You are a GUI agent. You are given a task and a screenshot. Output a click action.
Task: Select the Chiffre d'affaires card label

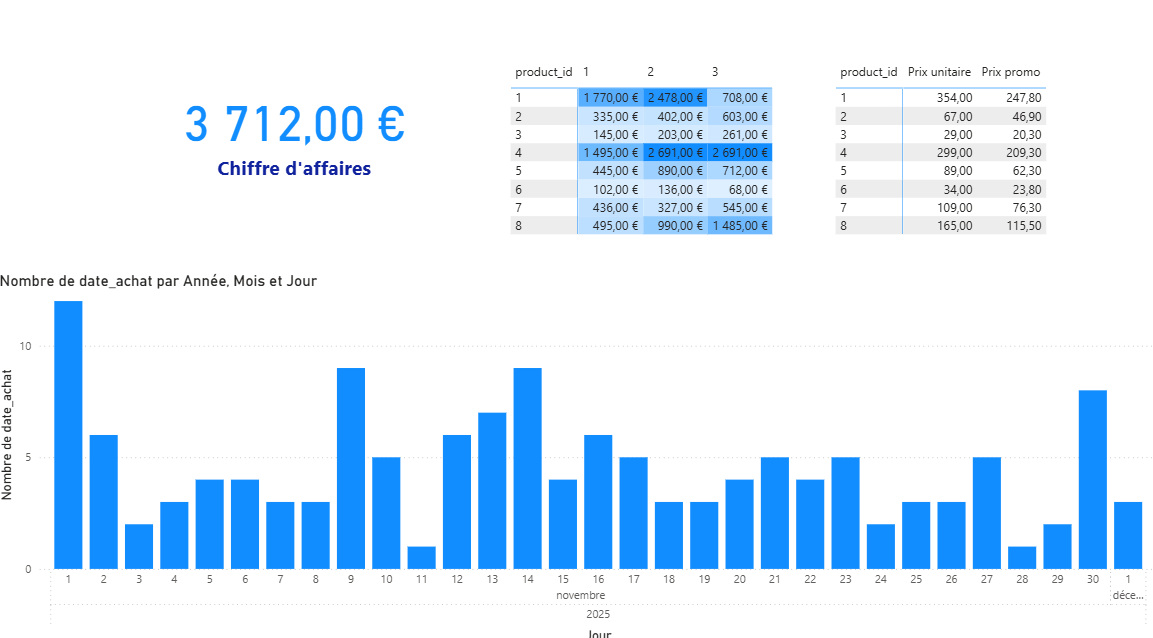click(x=294, y=169)
